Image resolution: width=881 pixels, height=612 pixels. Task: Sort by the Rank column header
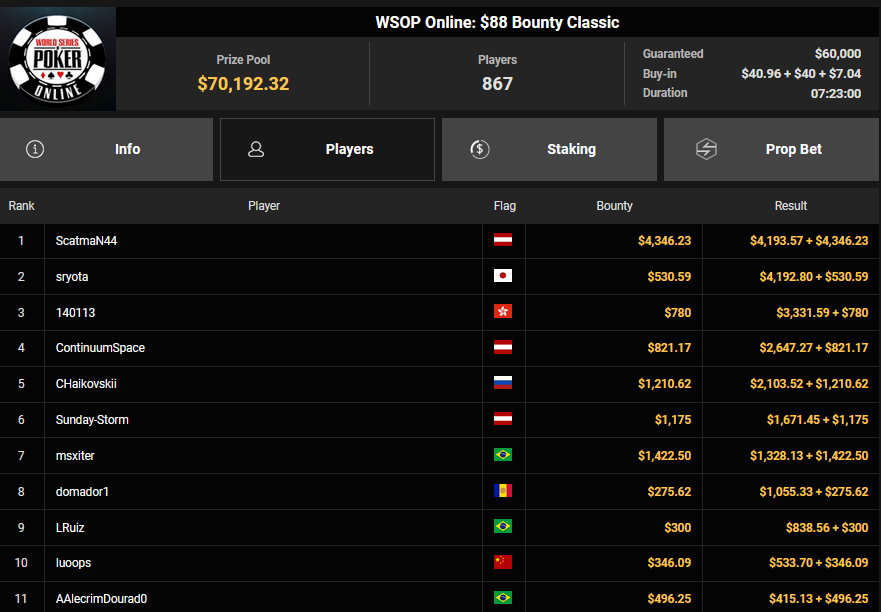(x=22, y=206)
